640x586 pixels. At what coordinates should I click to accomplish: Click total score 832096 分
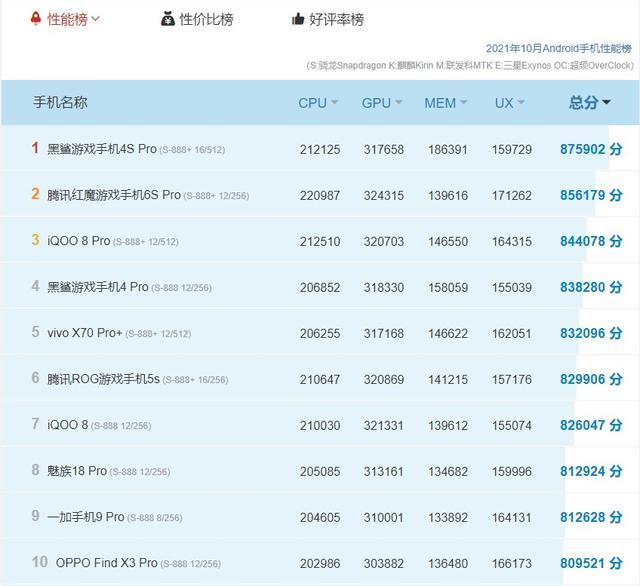pos(591,333)
